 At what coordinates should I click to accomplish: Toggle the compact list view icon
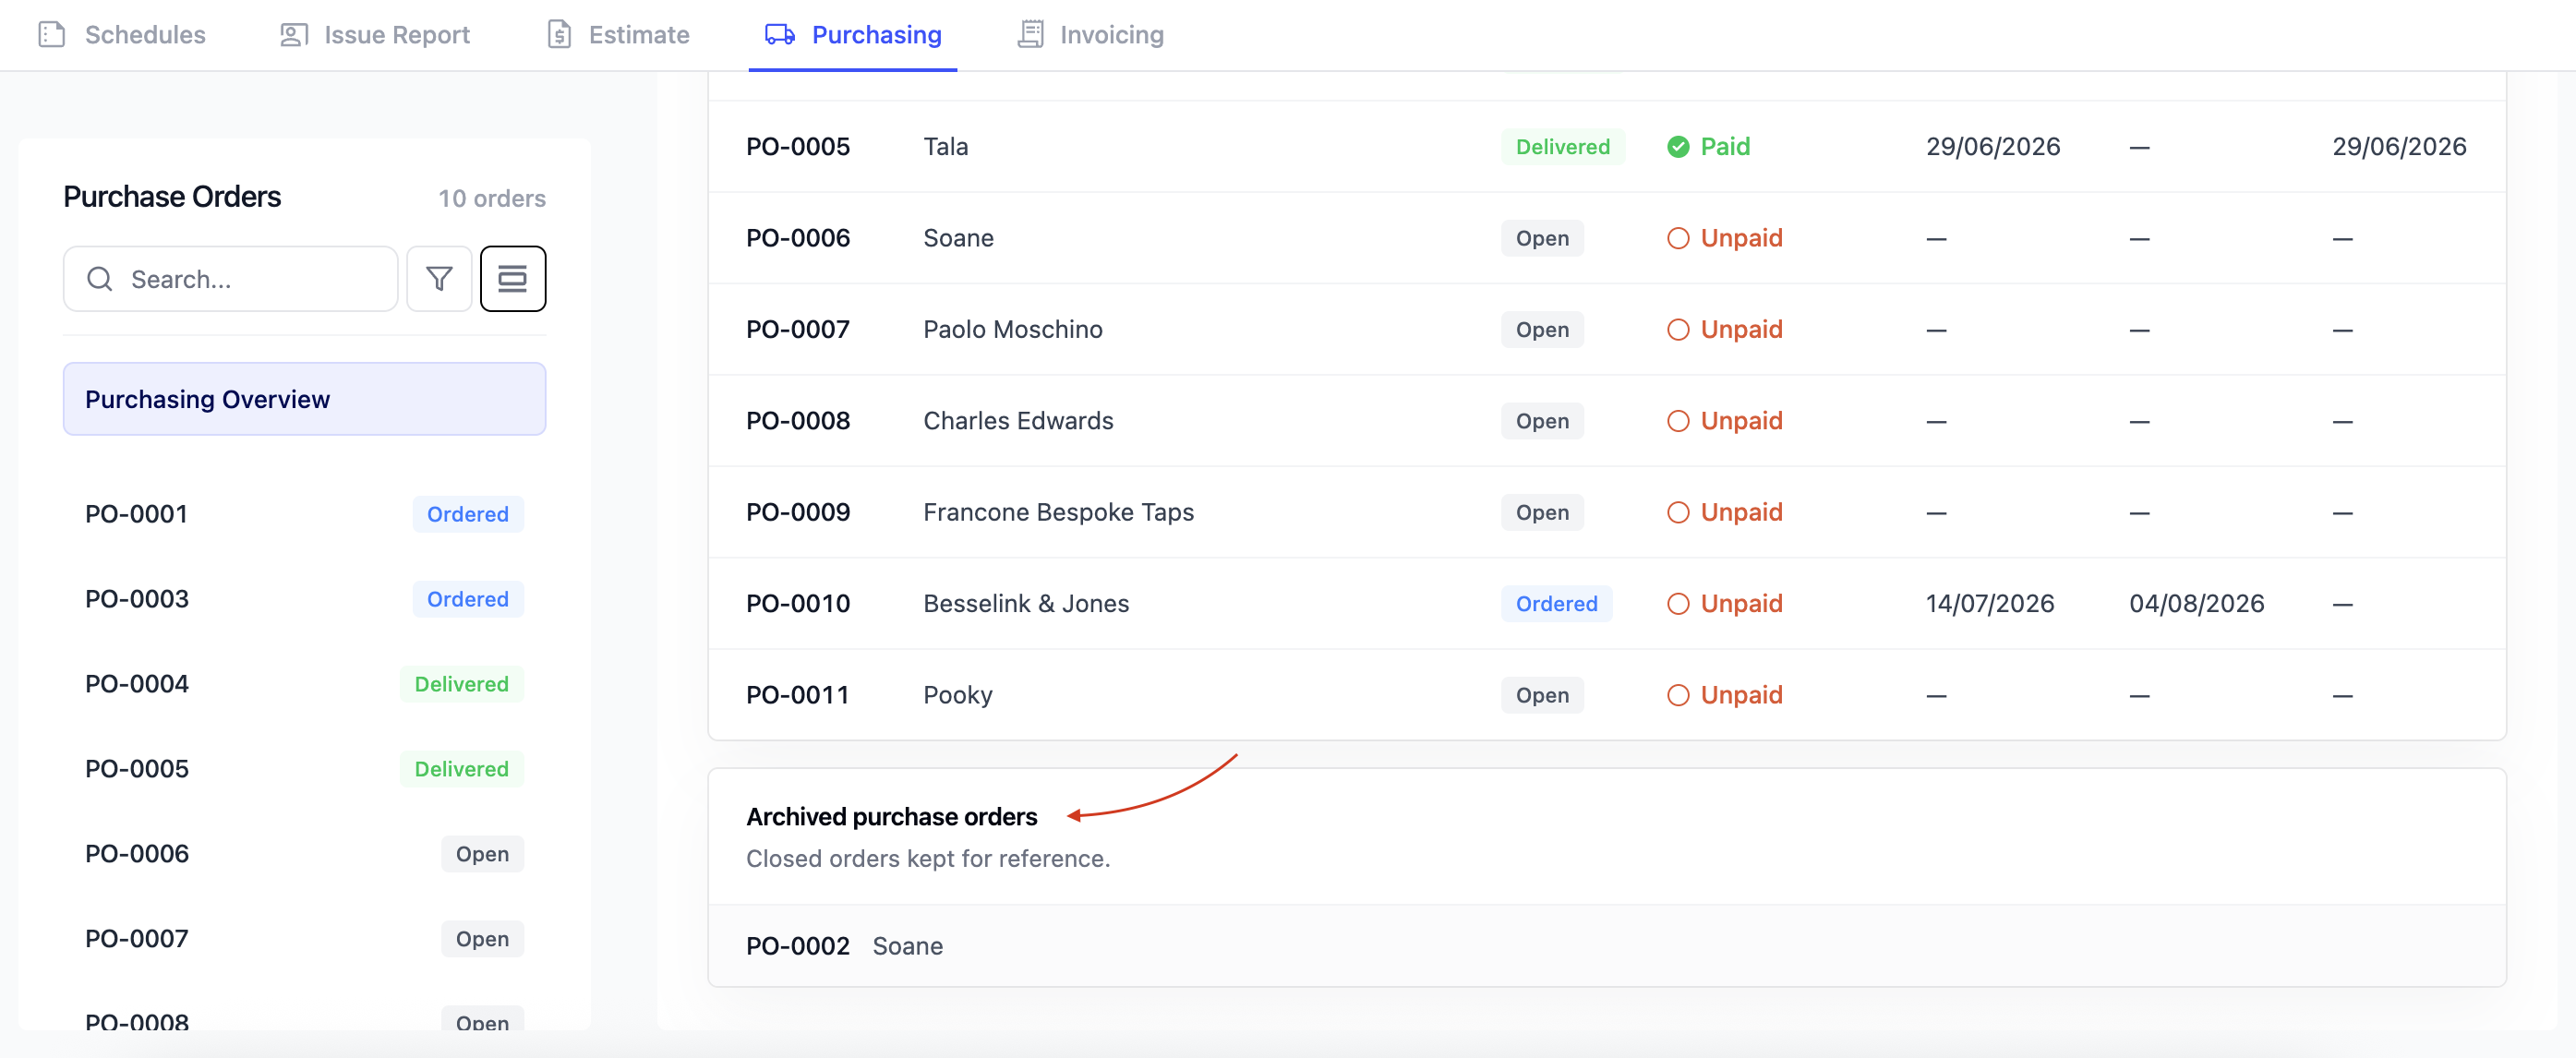click(x=513, y=279)
